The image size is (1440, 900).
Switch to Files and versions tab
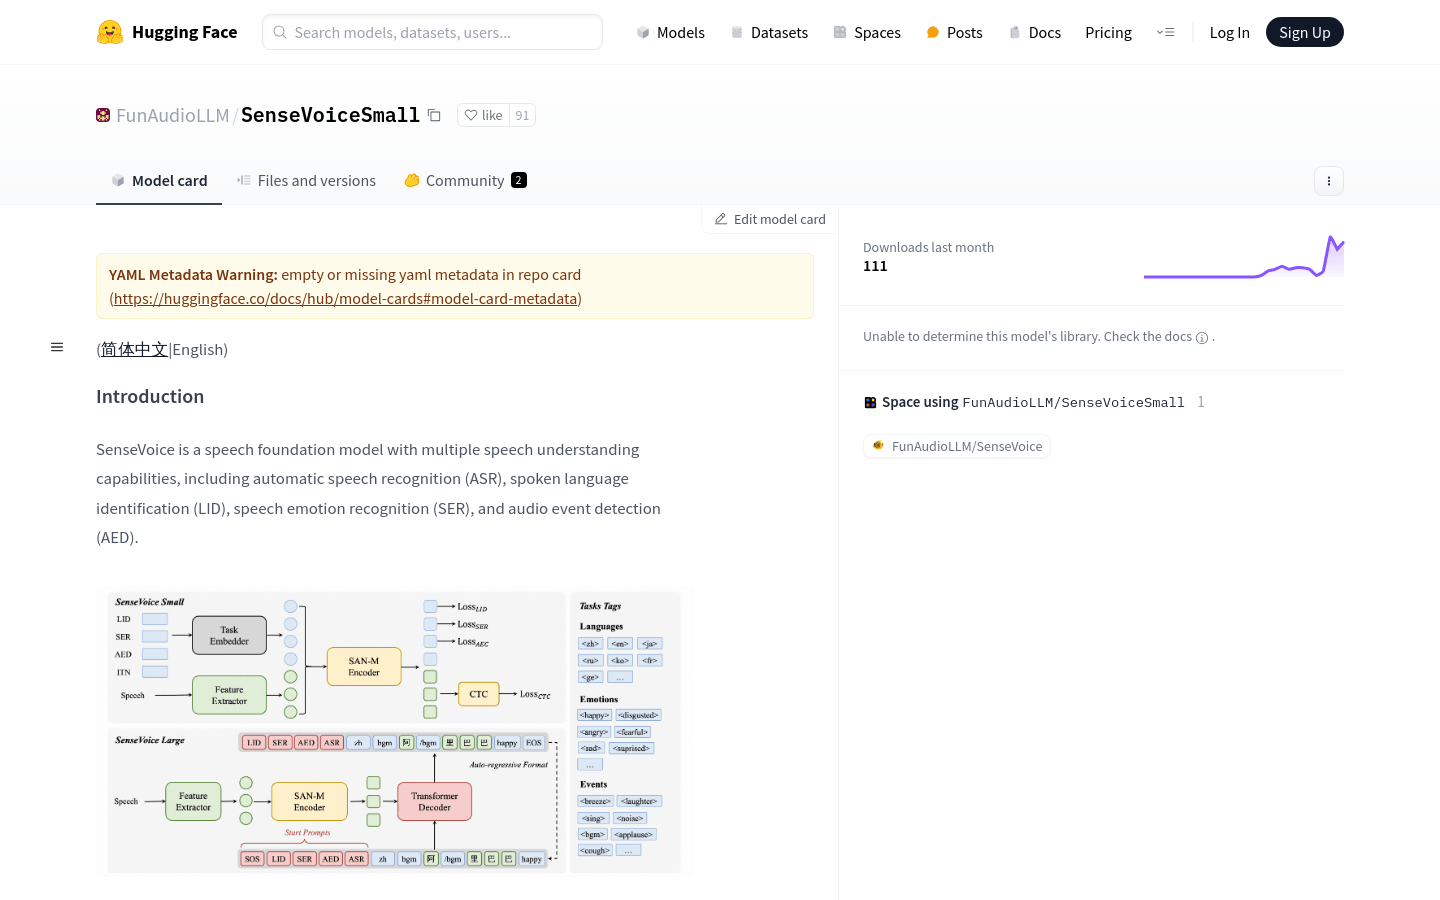coord(306,181)
